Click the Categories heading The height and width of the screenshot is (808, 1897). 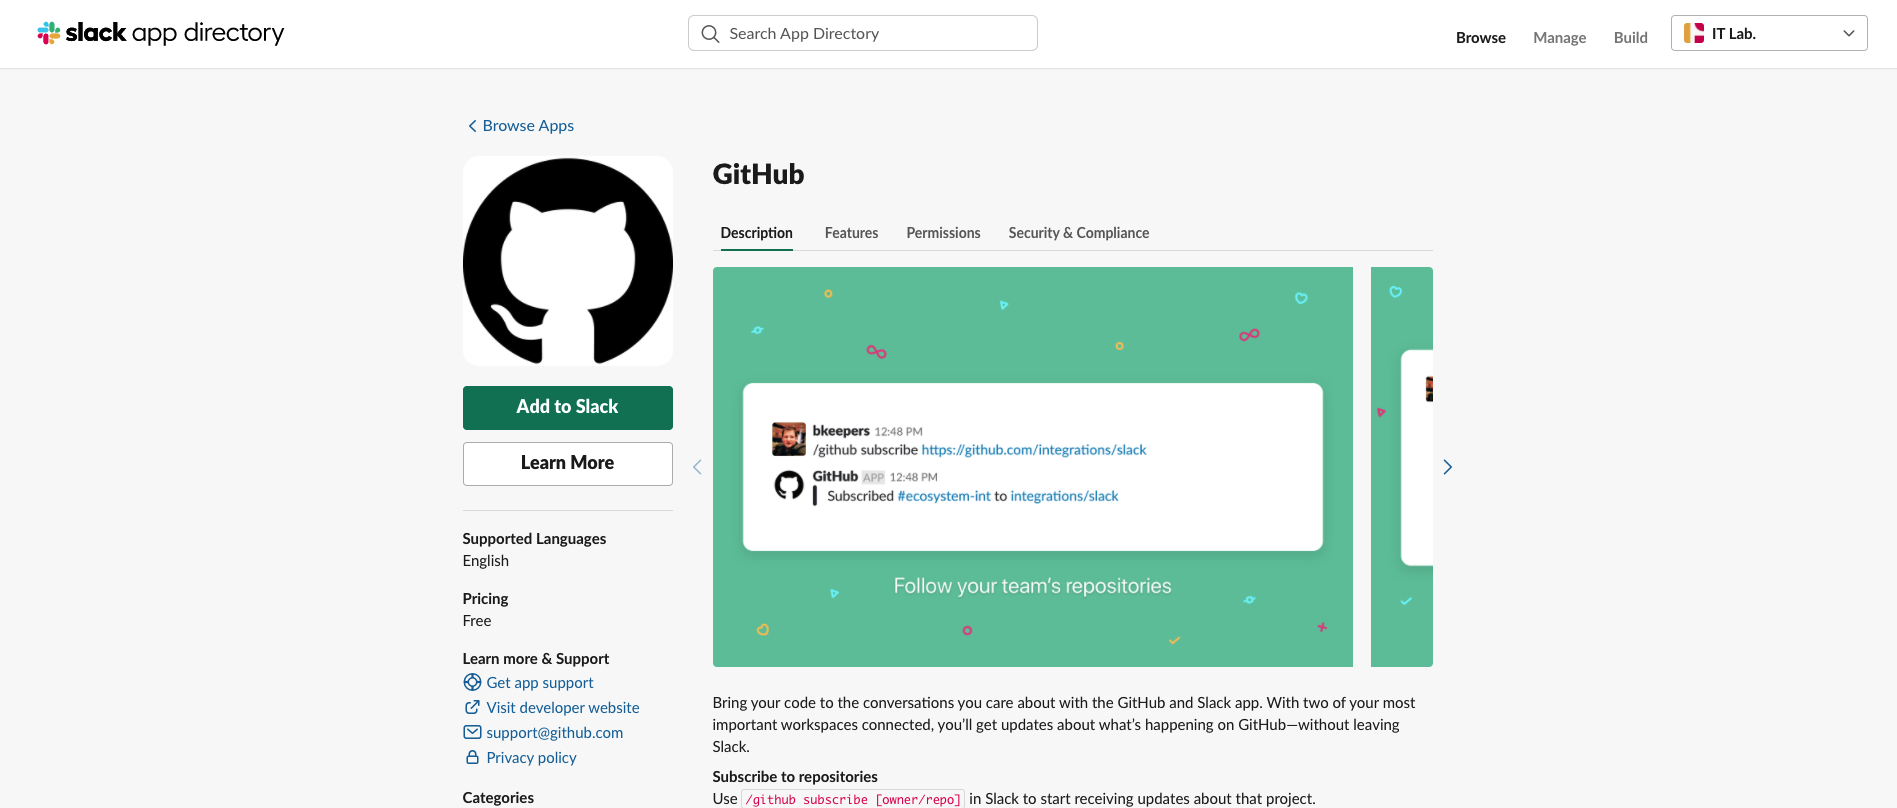(x=498, y=797)
